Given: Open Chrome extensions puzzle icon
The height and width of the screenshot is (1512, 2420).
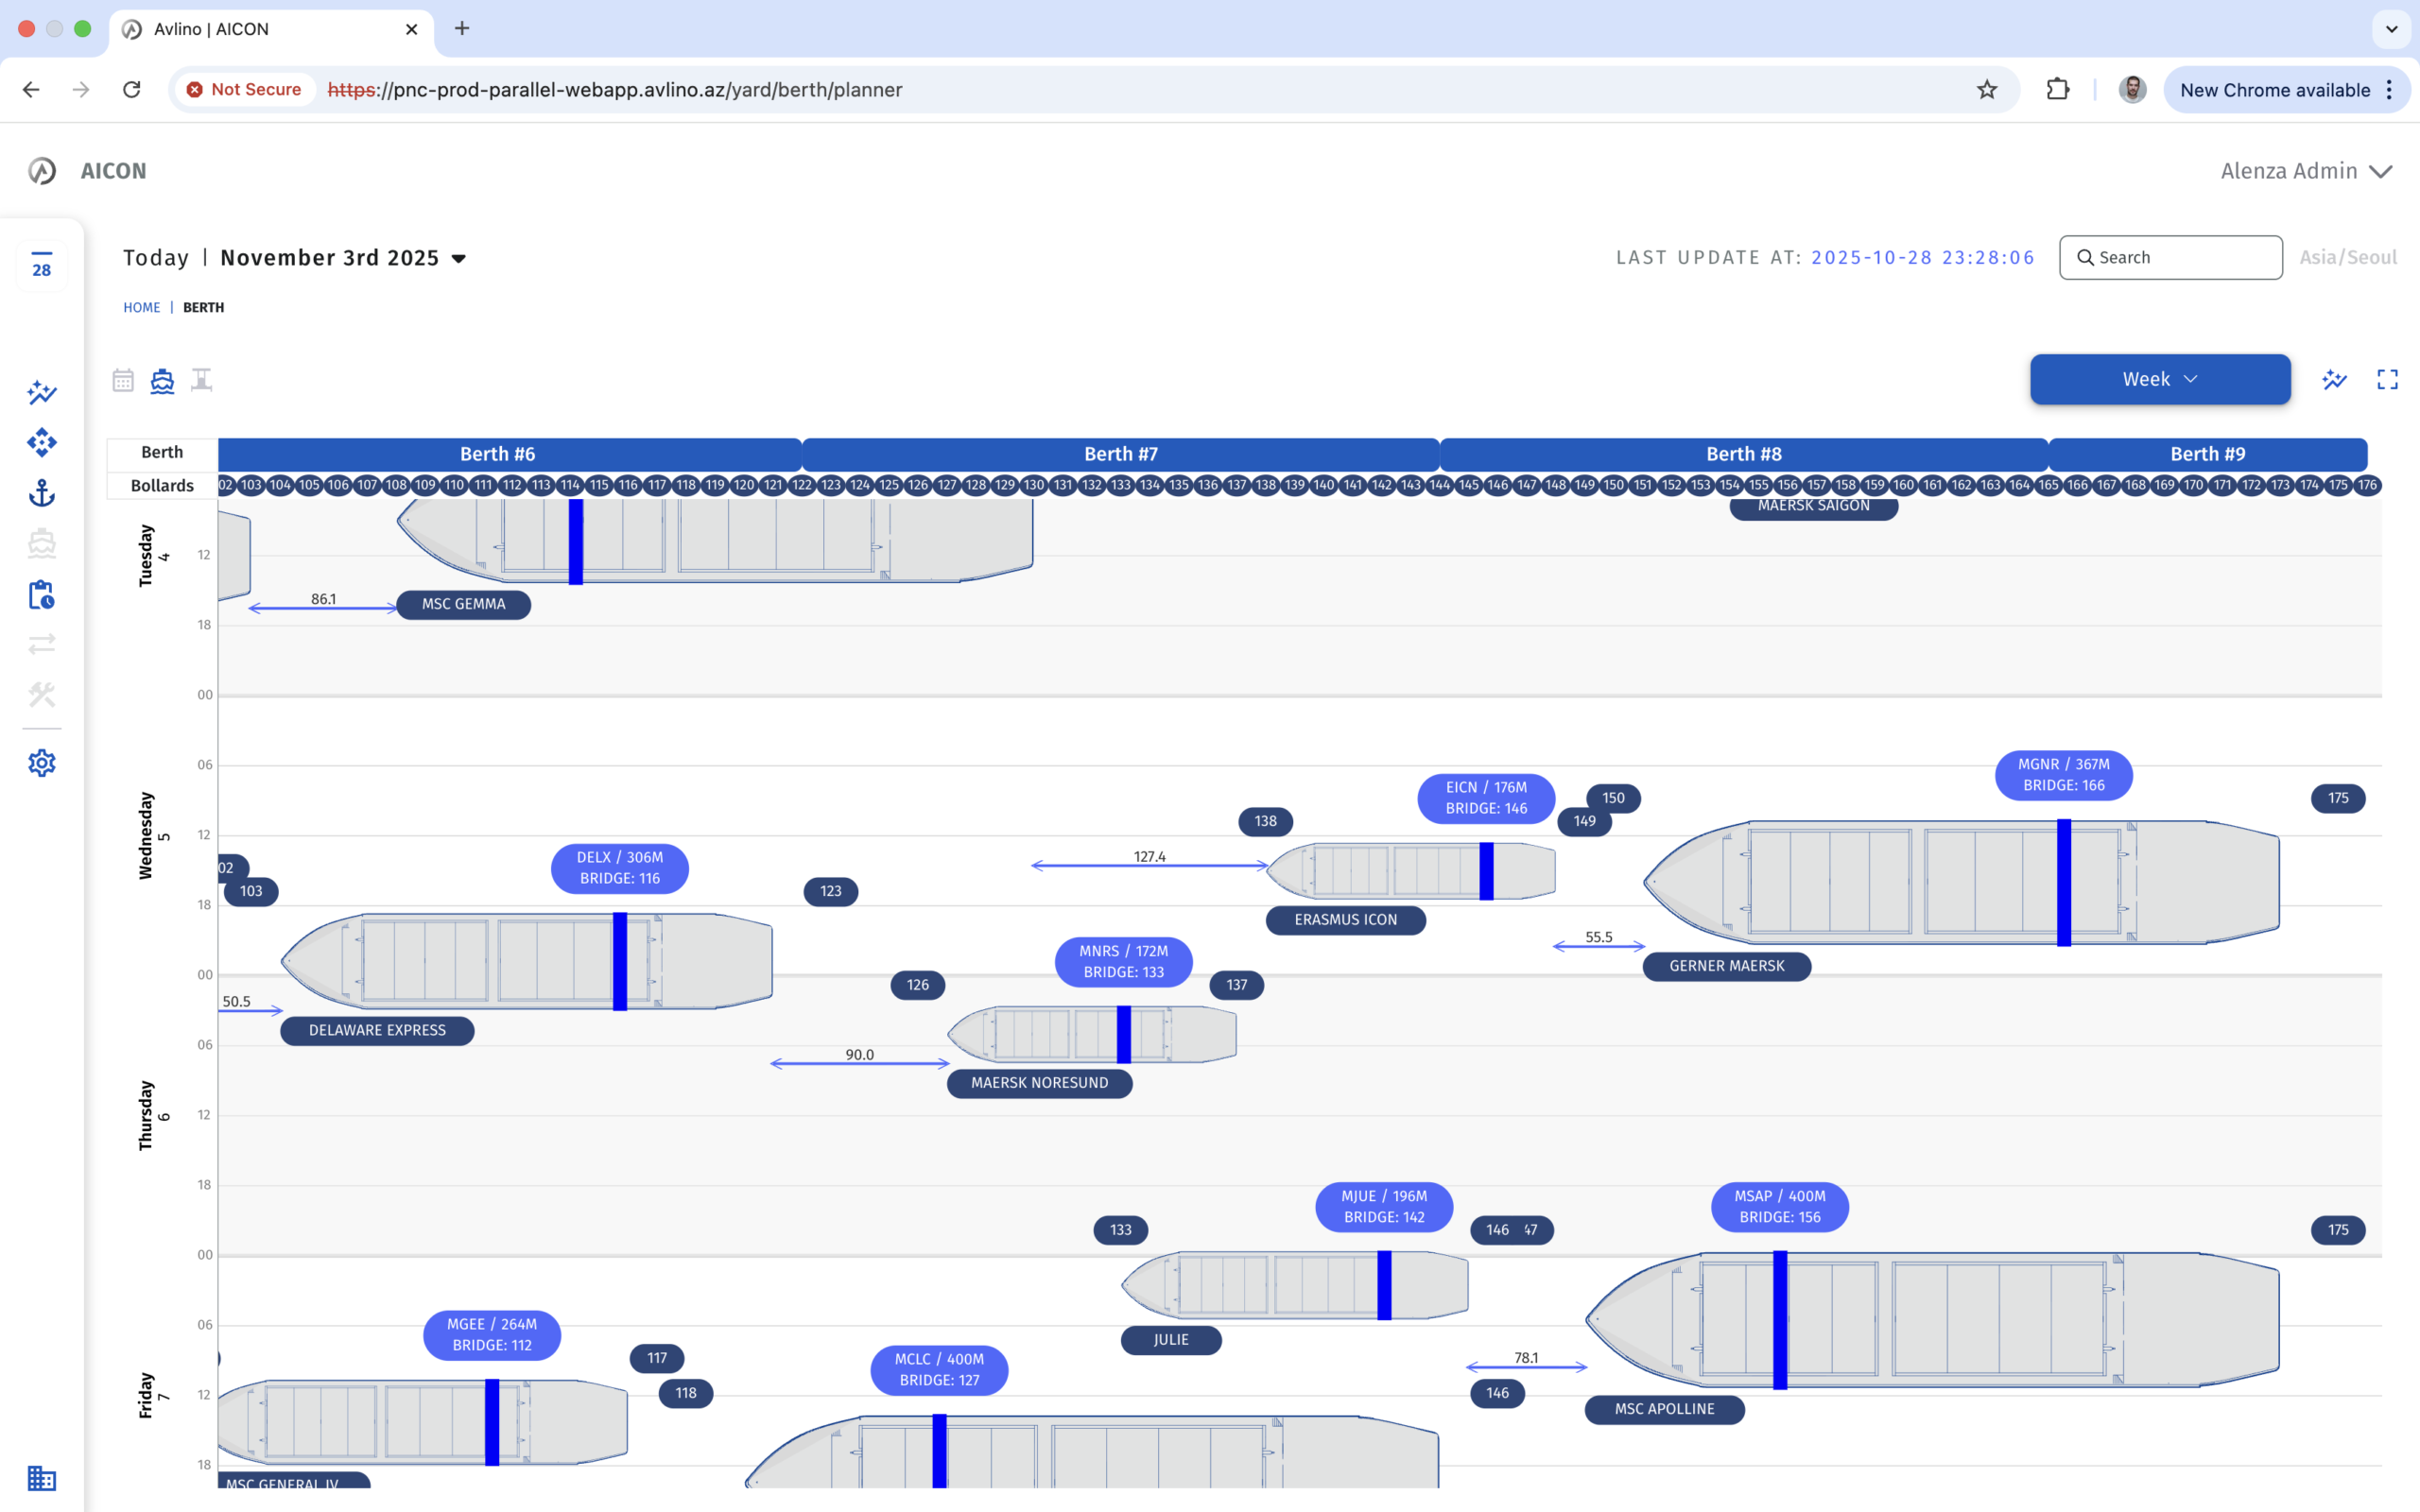Looking at the screenshot, I should pyautogui.click(x=2057, y=90).
